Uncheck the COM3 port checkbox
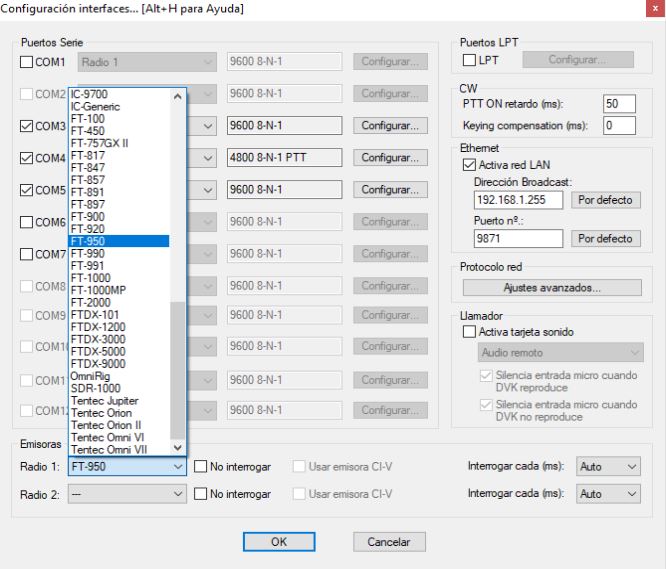The image size is (666, 569). (x=26, y=126)
